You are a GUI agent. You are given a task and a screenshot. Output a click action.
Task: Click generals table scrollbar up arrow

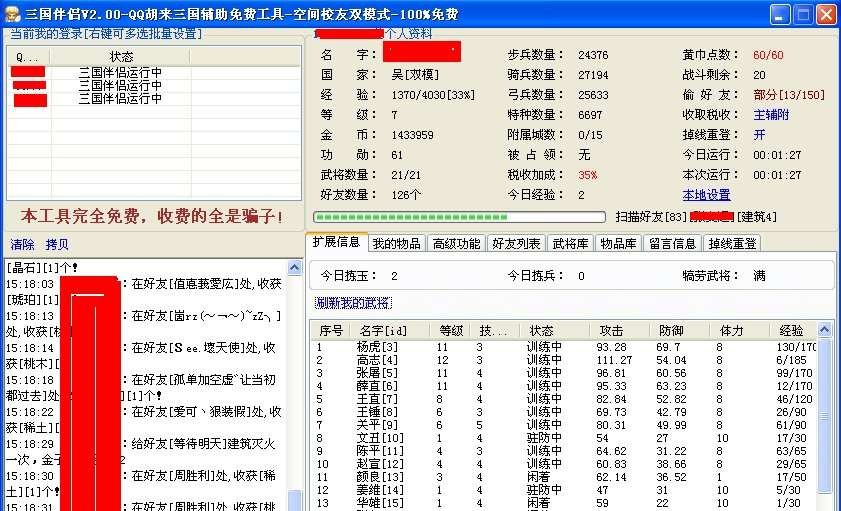pyautogui.click(x=824, y=329)
